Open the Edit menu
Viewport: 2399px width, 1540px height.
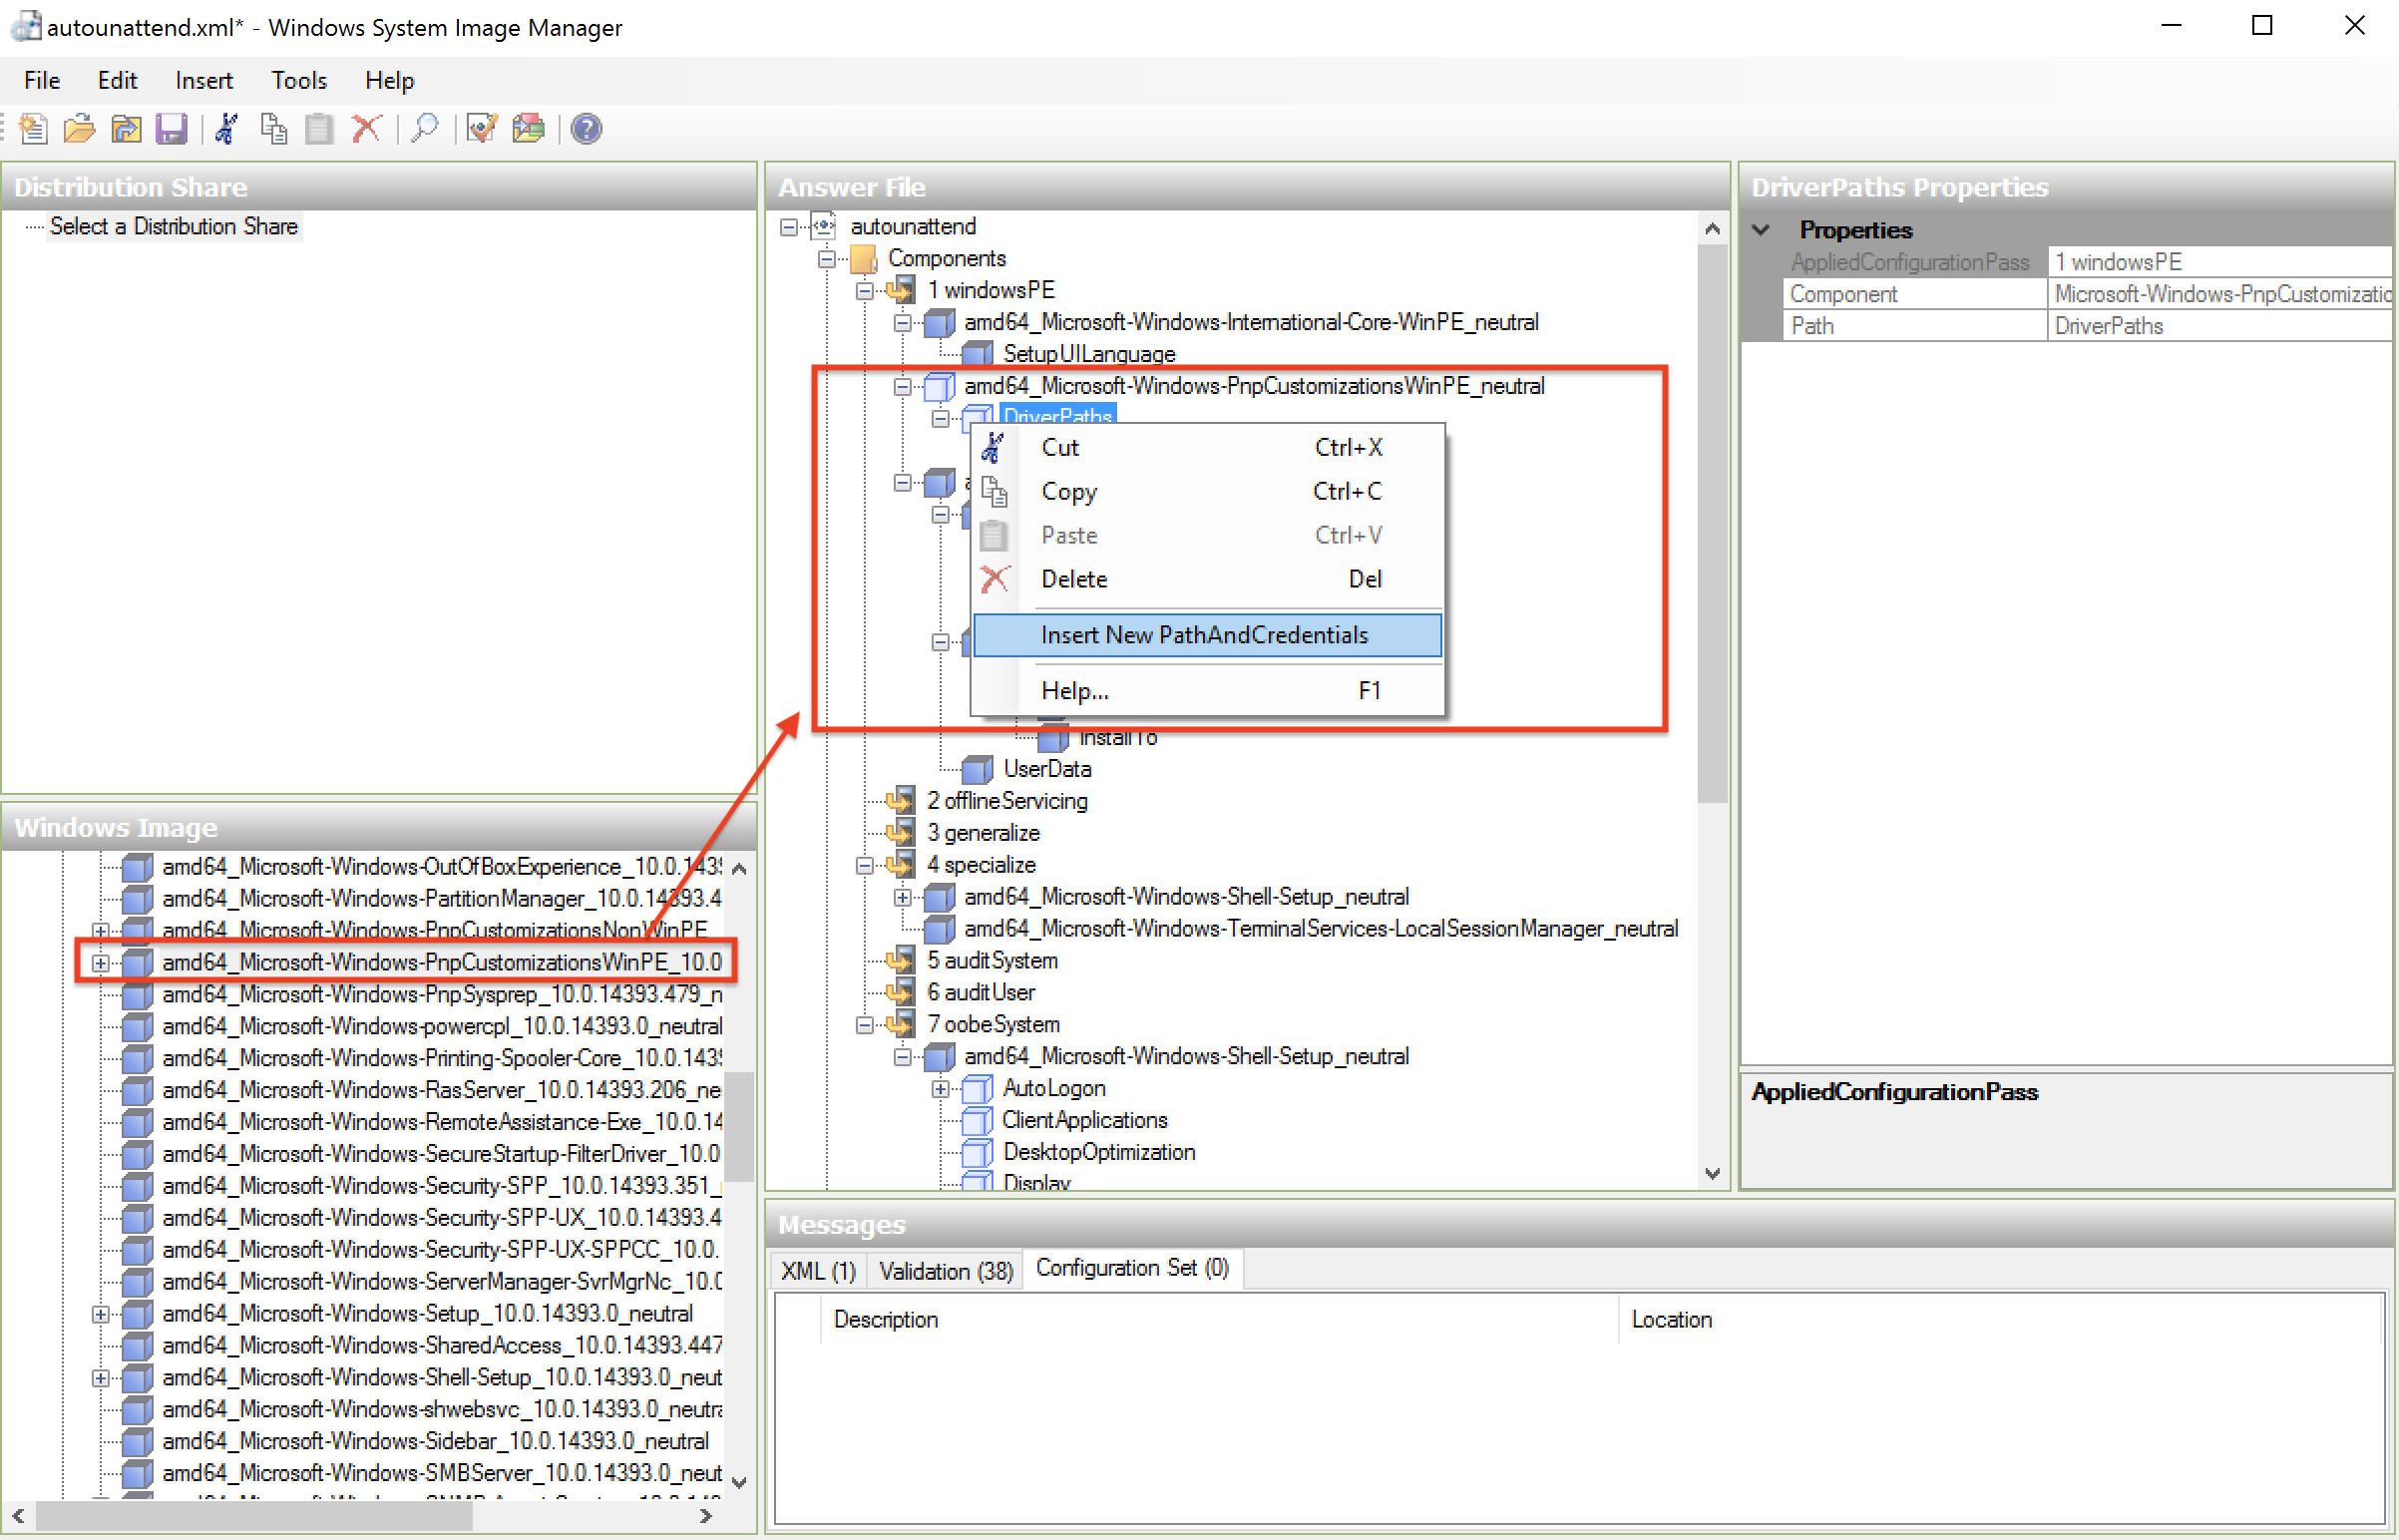click(x=117, y=80)
